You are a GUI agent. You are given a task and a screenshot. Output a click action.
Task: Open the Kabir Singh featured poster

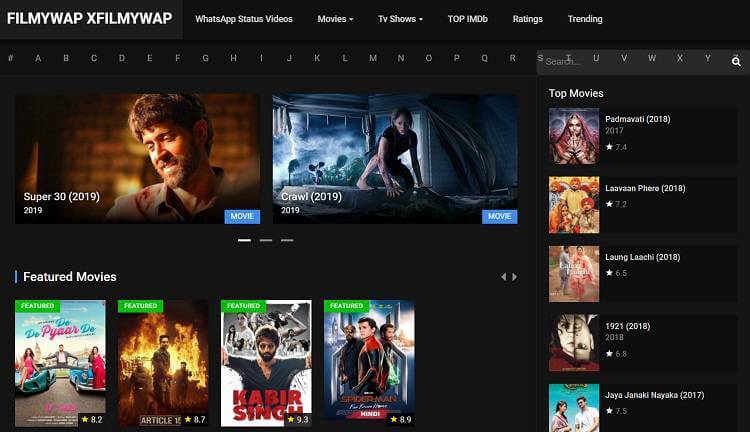click(266, 363)
